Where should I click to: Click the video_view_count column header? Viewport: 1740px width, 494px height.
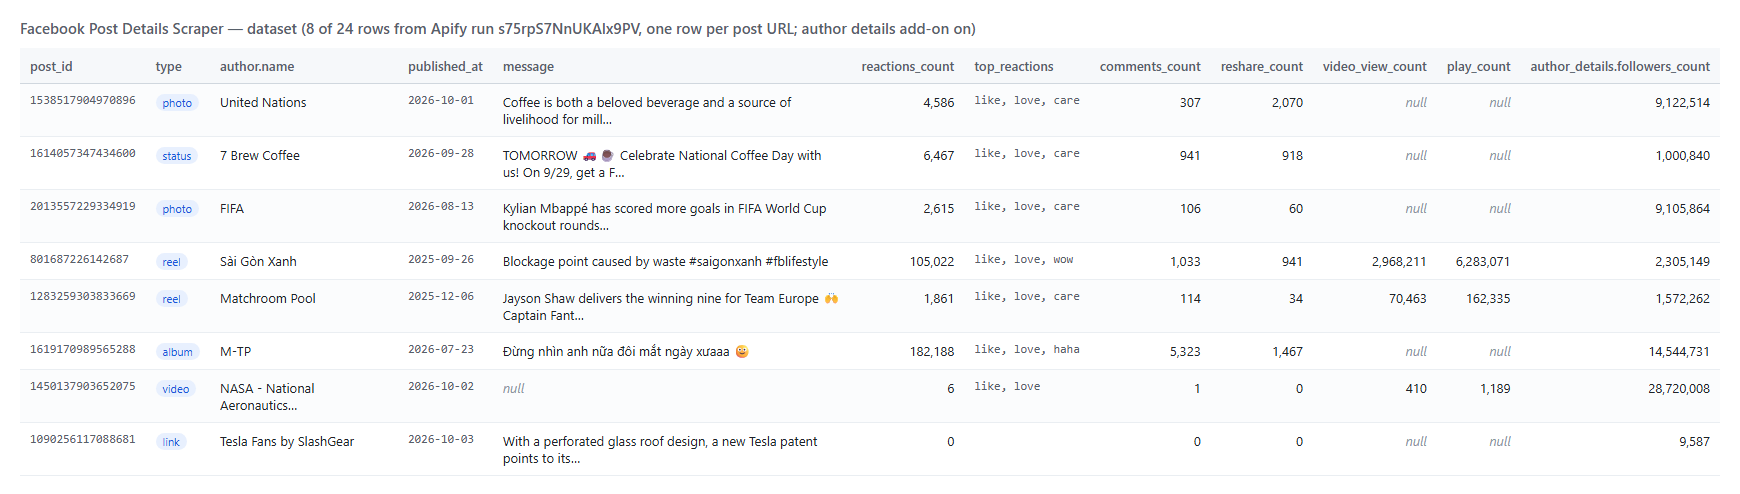coord(1375,67)
